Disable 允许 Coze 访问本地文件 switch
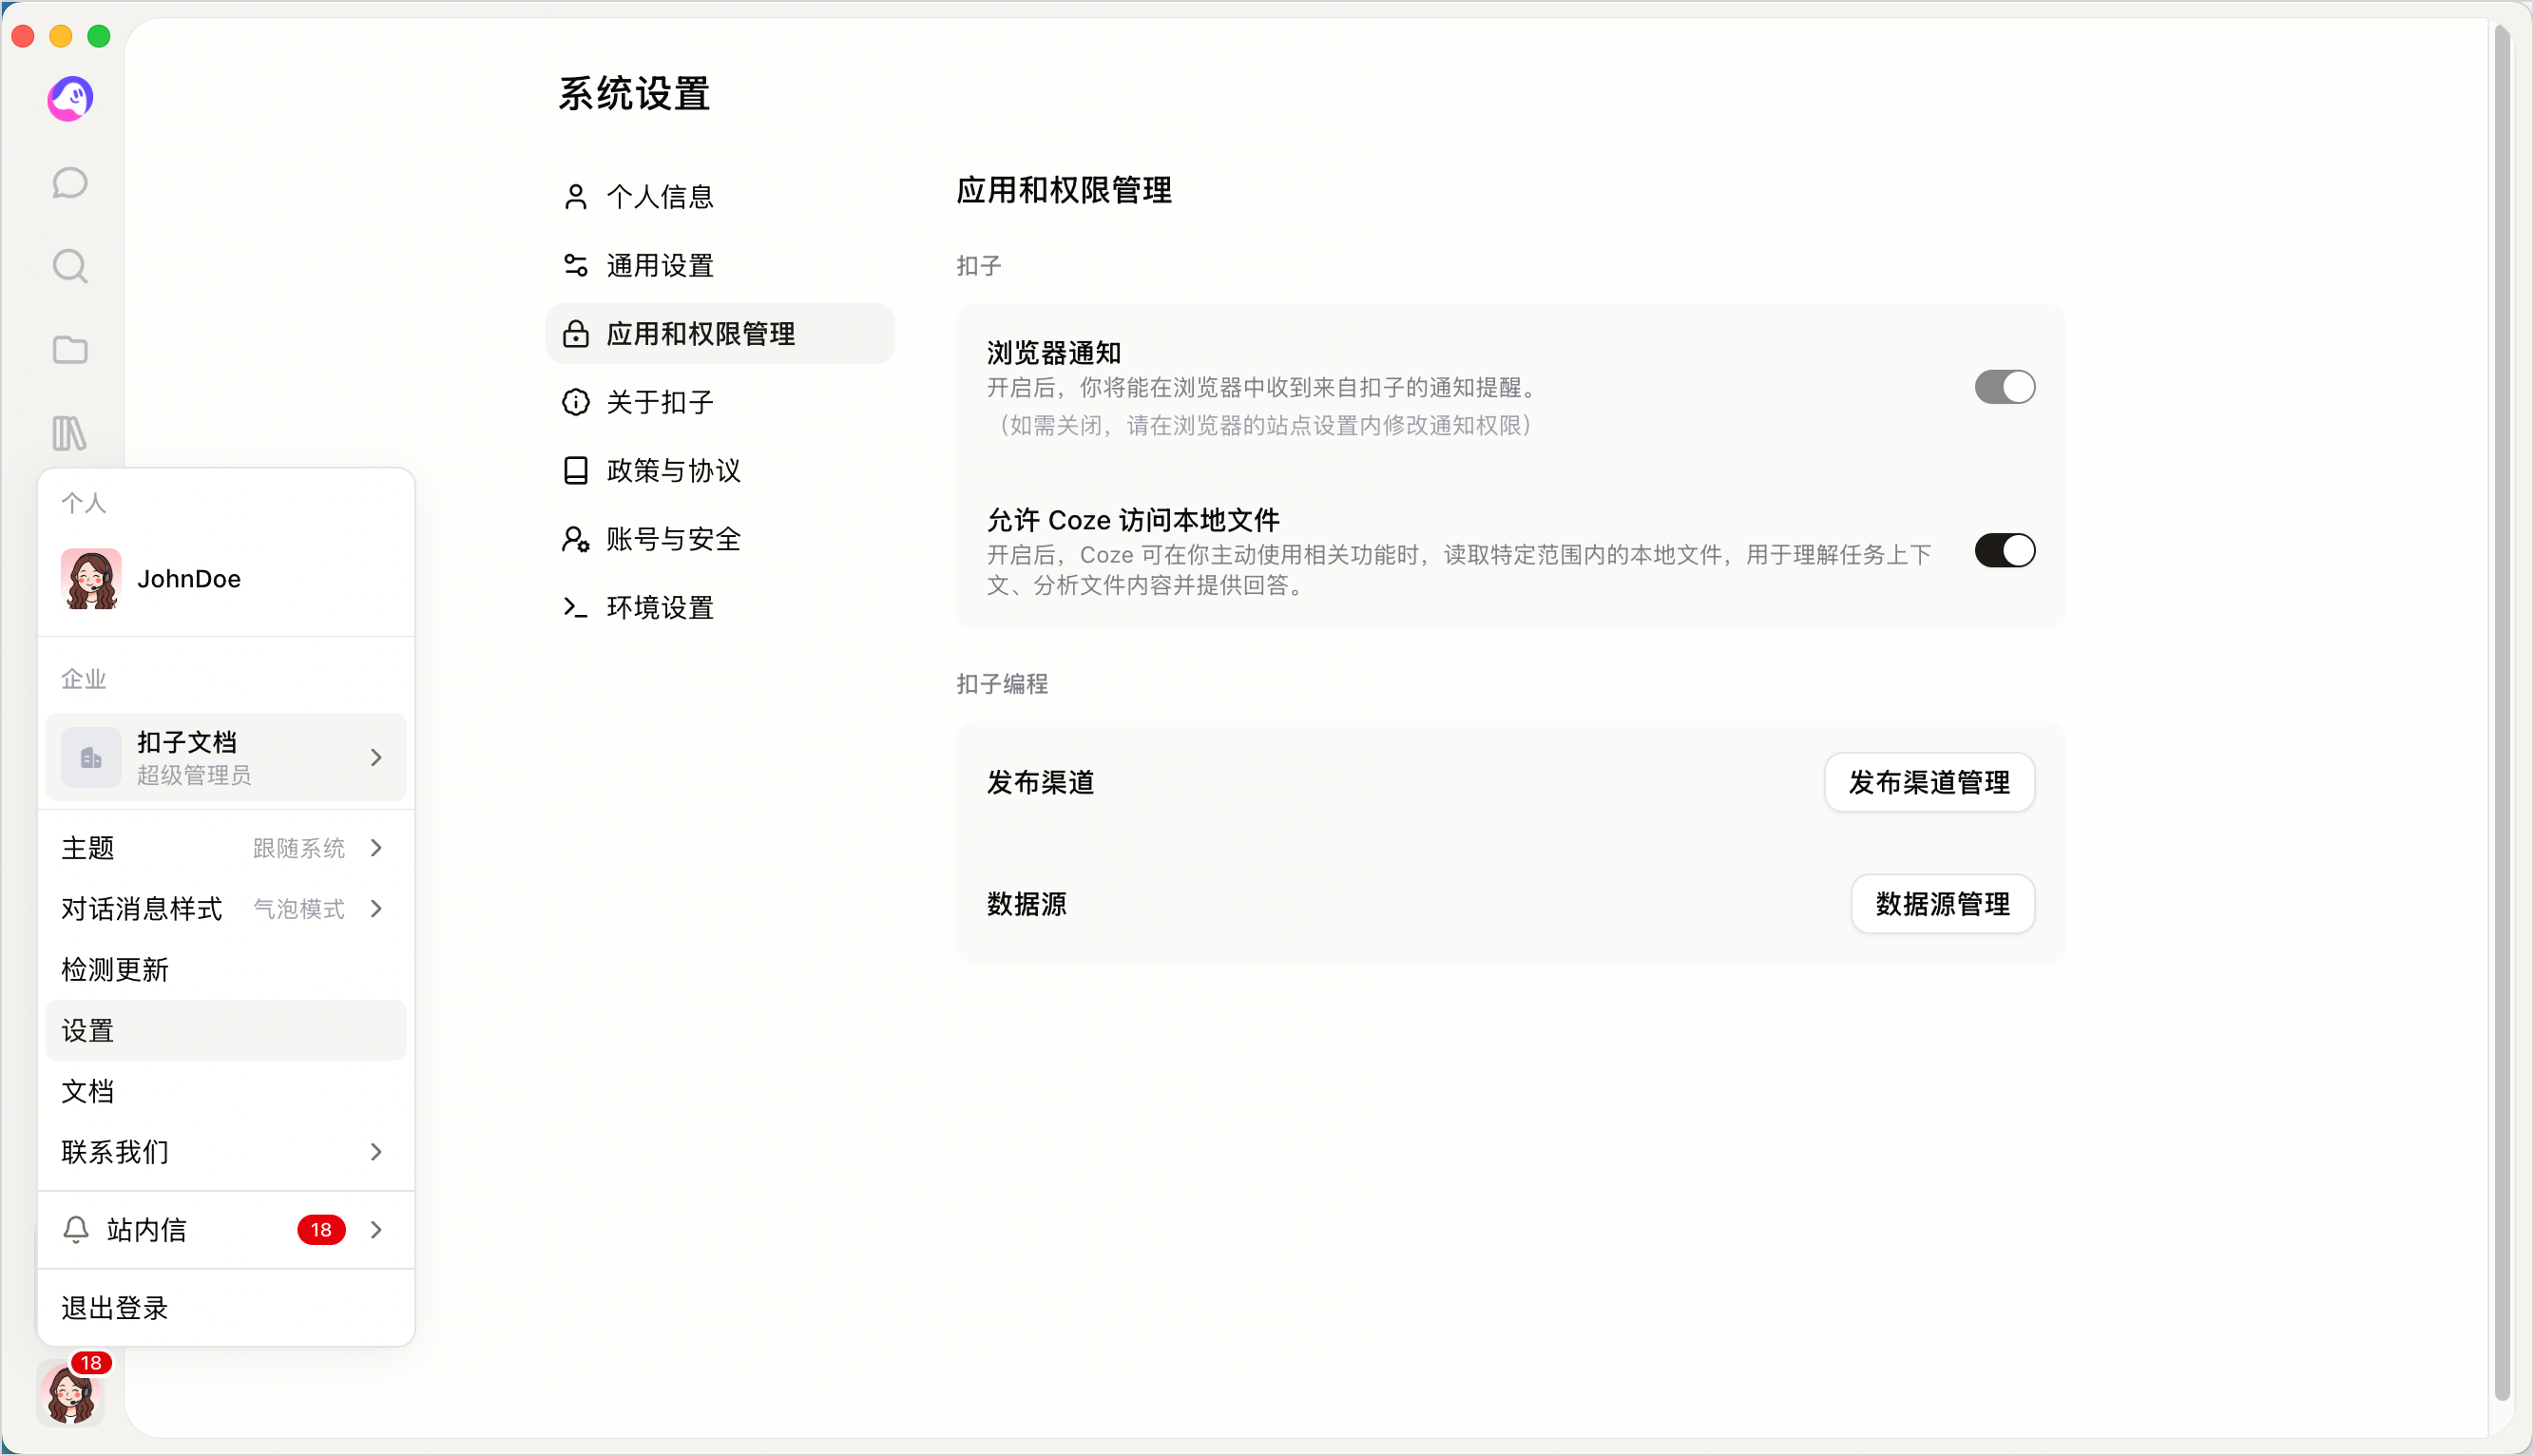2534x1456 pixels. pos(2004,550)
